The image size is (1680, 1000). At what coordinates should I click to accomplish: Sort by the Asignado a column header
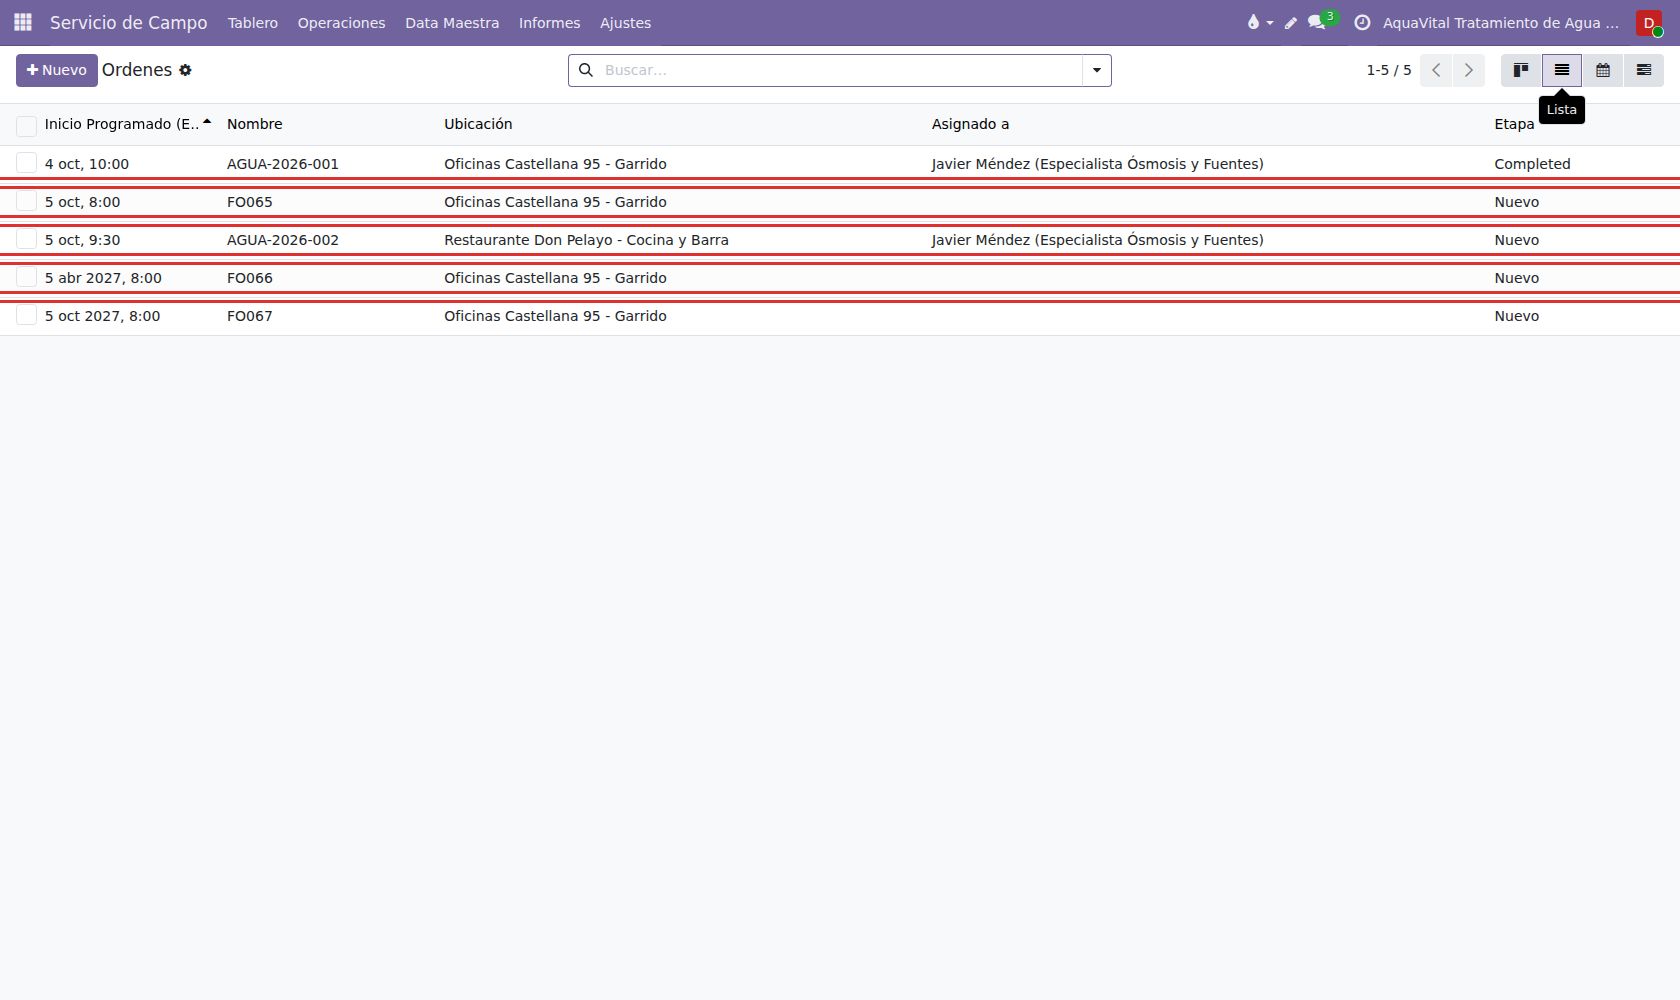point(970,124)
